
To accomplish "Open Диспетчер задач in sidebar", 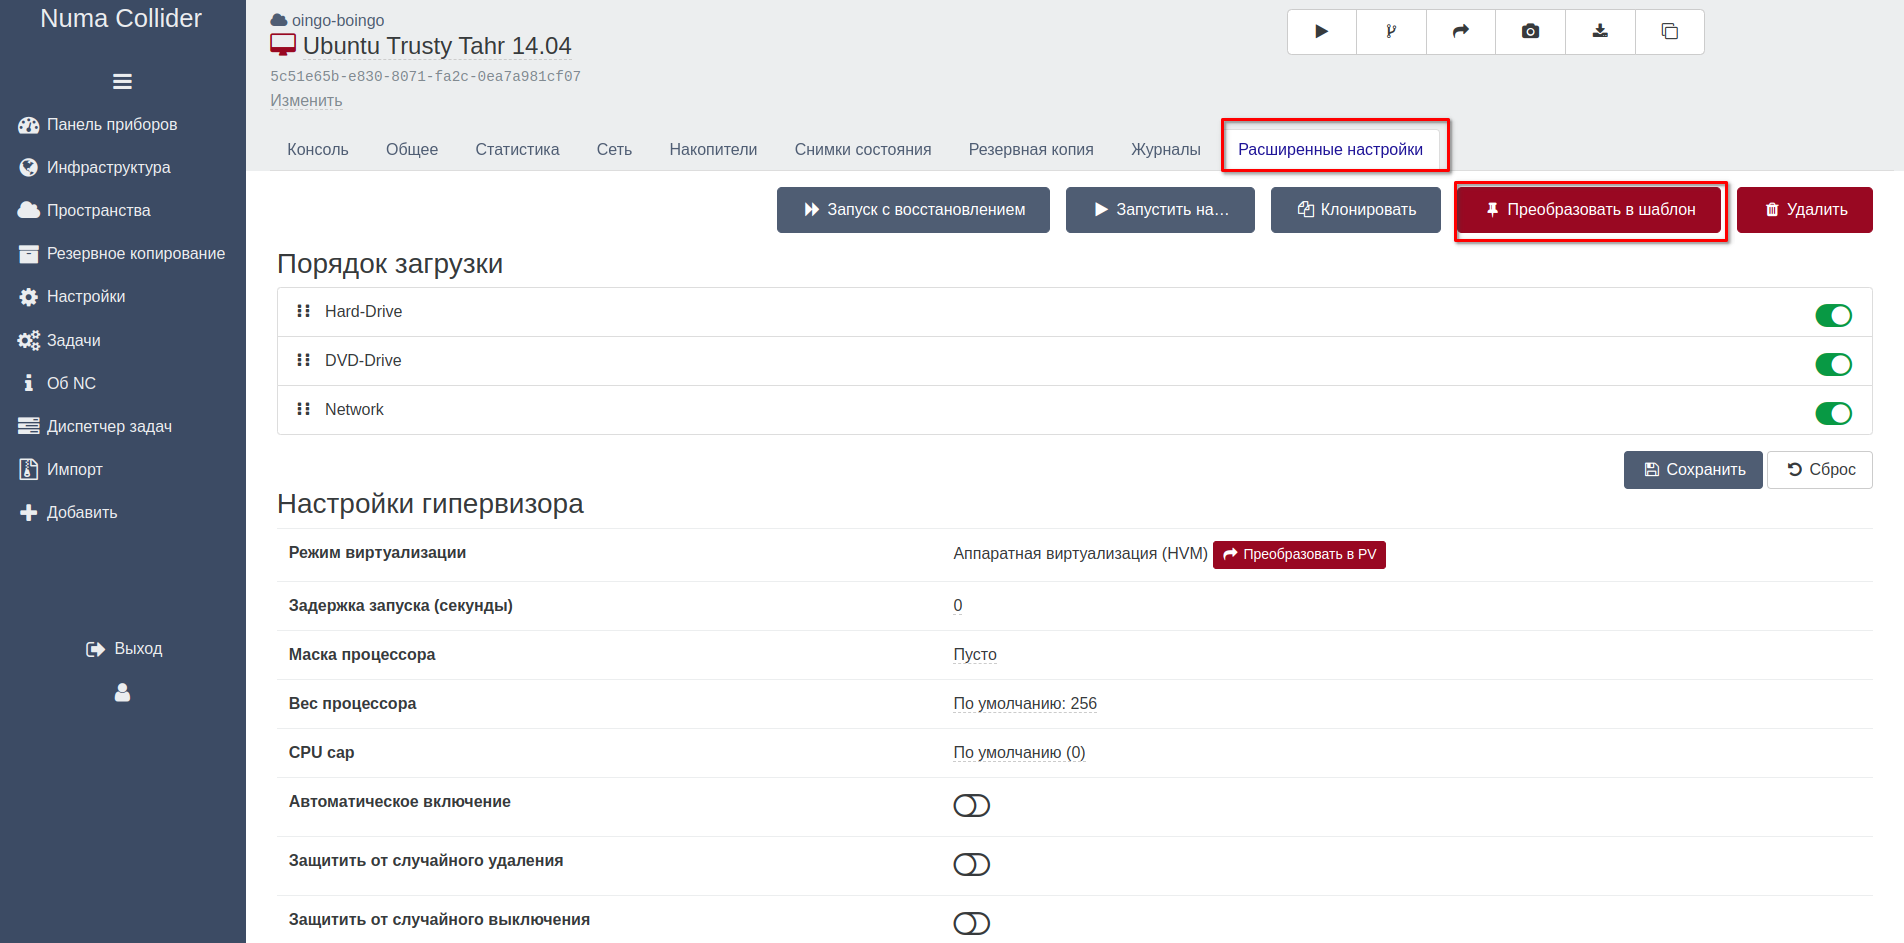I will tap(95, 427).
